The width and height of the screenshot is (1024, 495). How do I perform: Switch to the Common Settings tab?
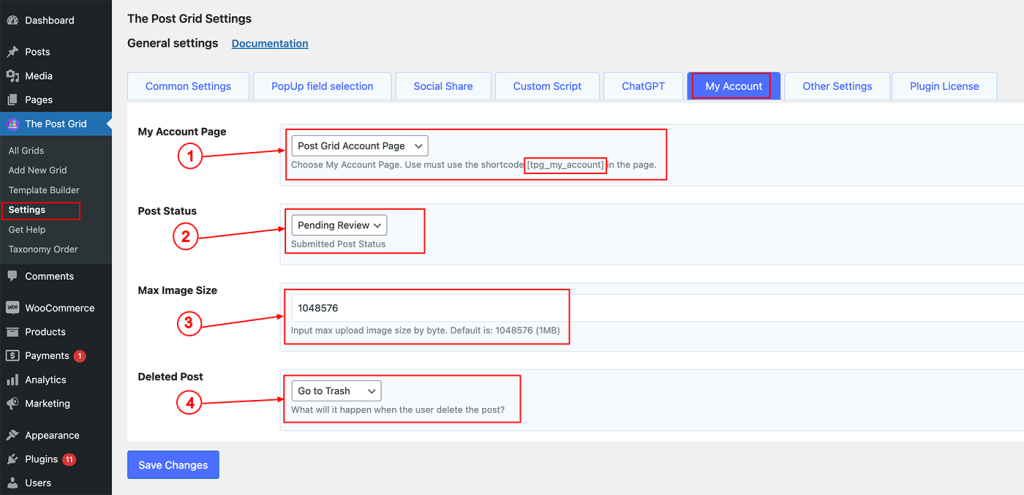(188, 86)
